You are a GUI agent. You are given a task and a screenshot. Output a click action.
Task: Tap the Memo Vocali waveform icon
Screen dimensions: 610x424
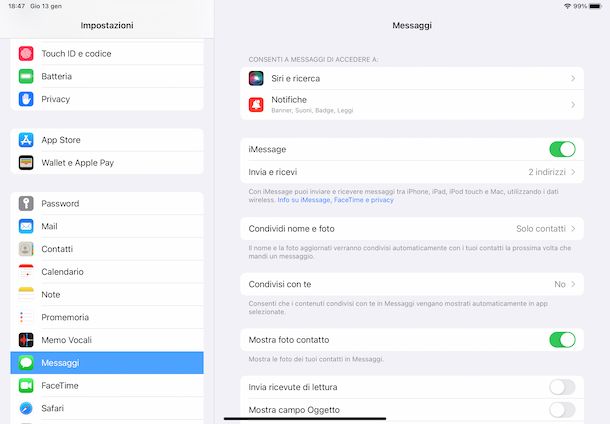click(x=26, y=340)
